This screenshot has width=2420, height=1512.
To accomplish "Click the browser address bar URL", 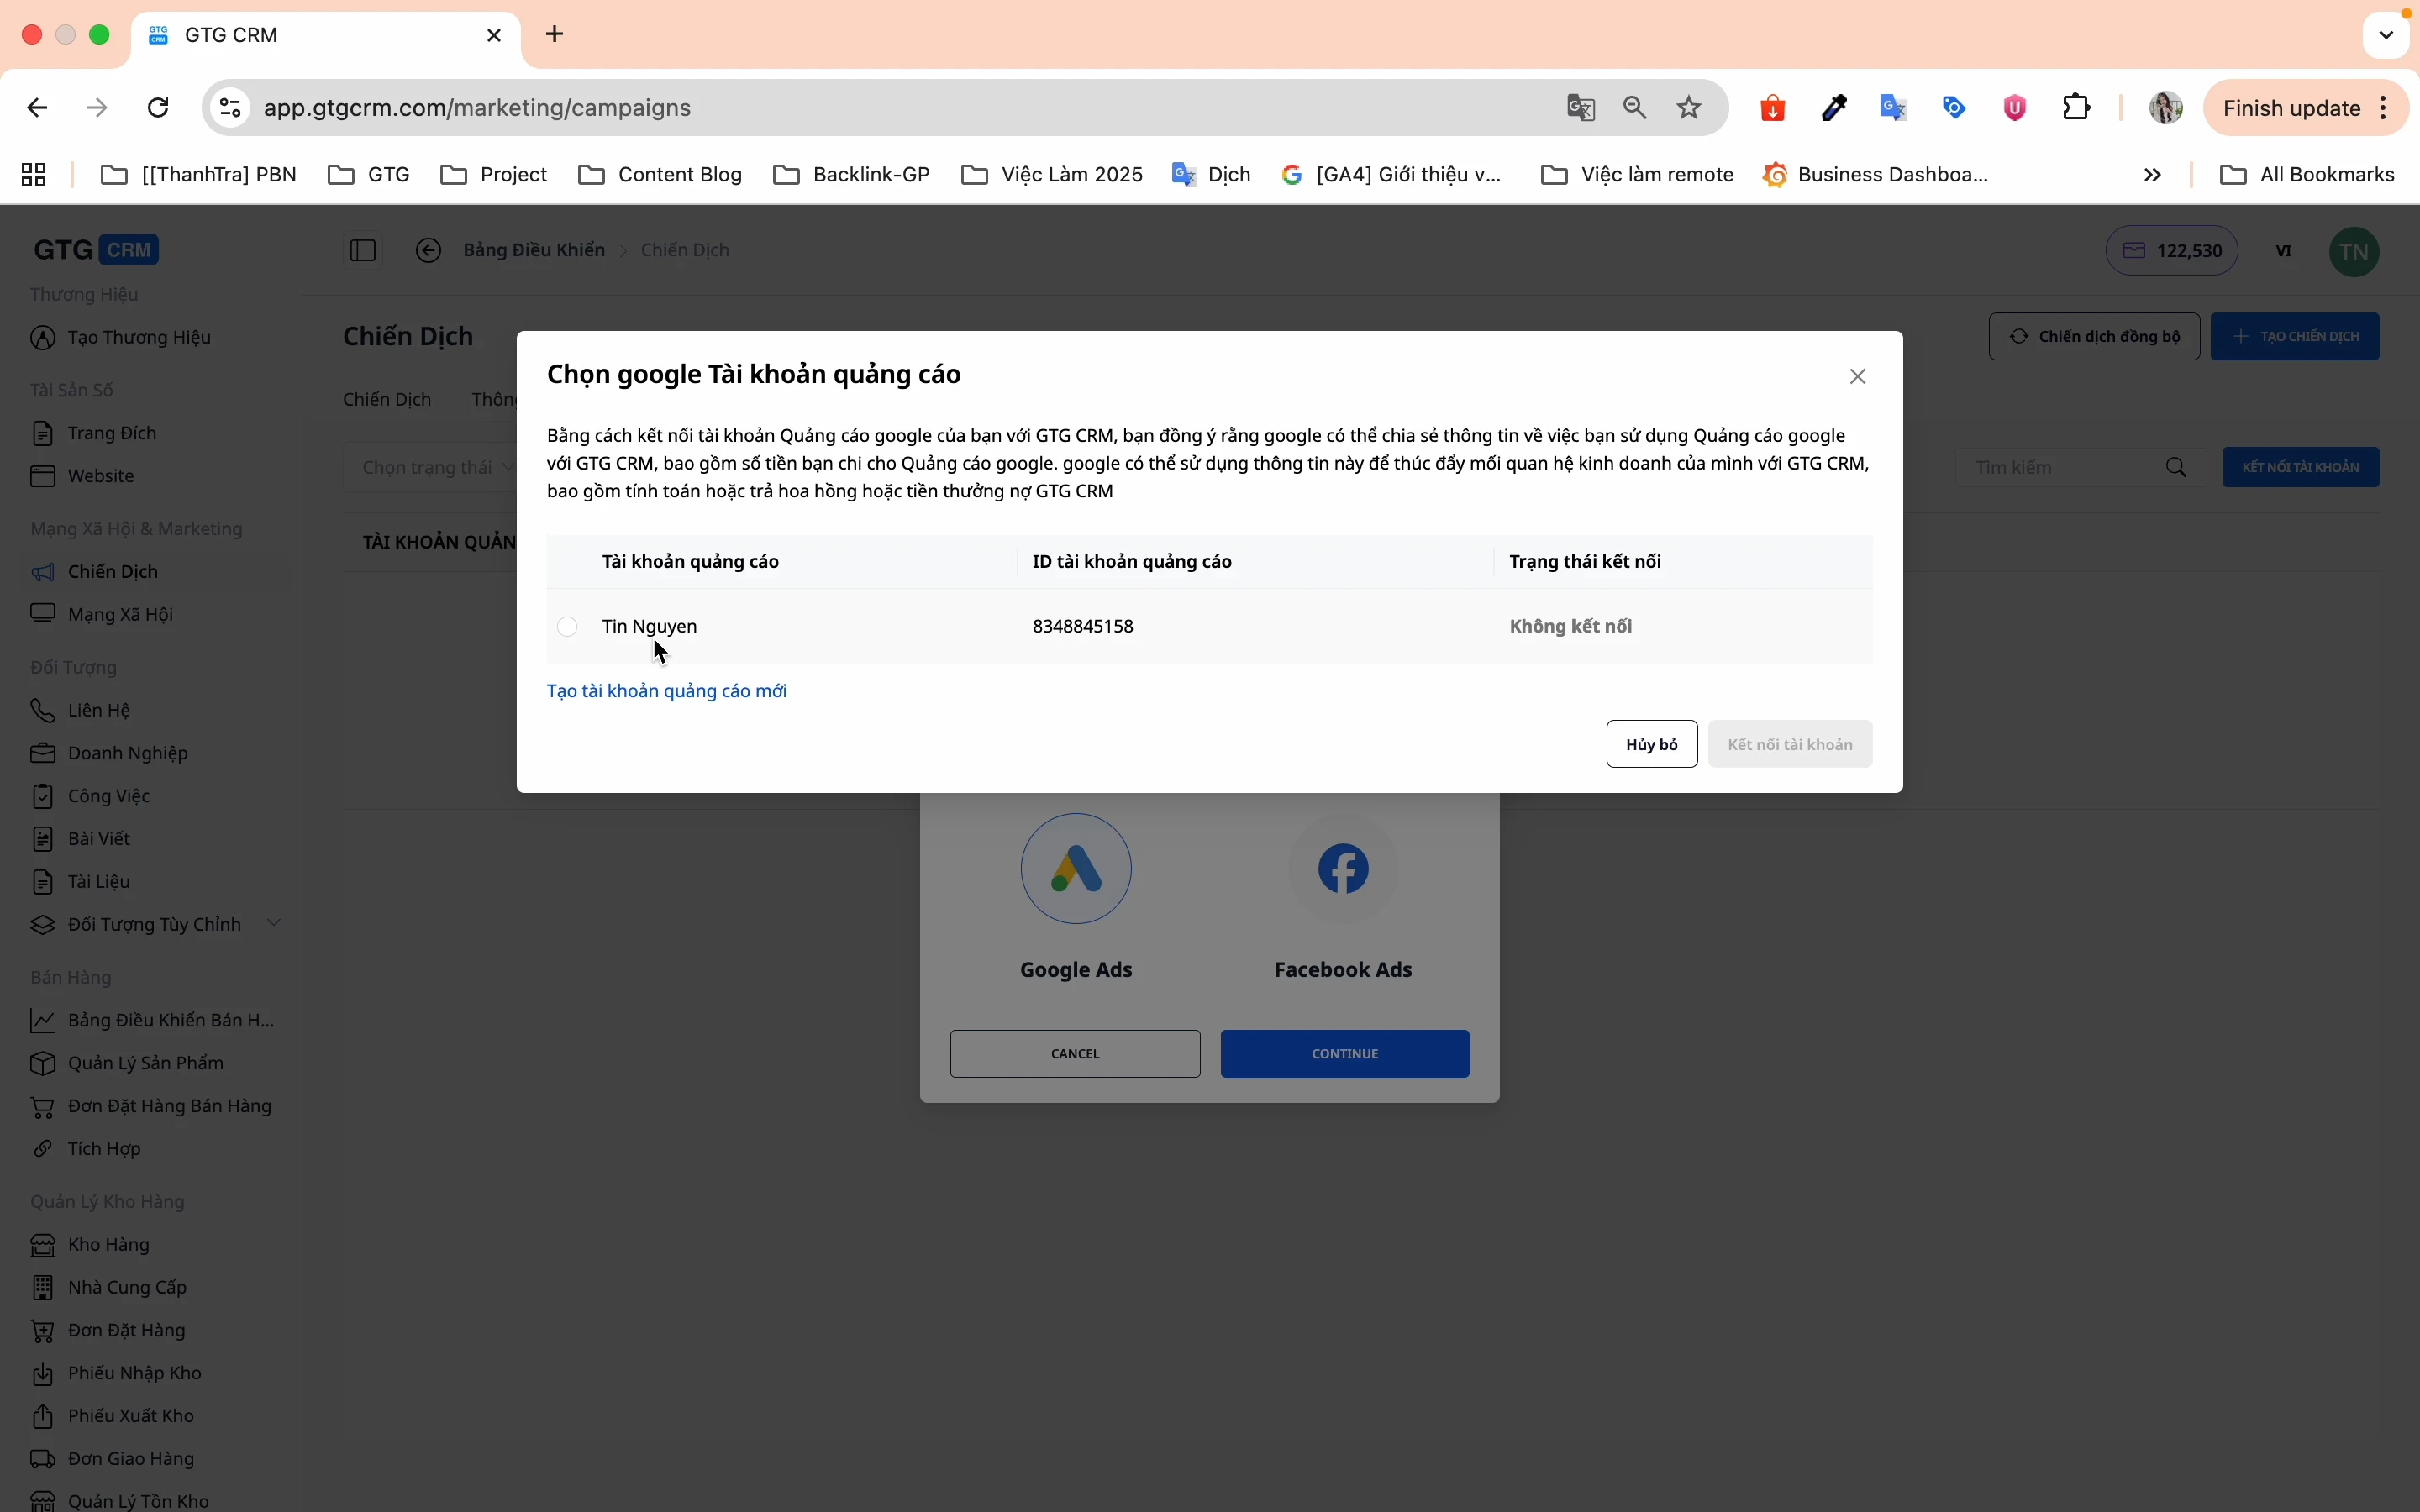I will click(x=478, y=108).
